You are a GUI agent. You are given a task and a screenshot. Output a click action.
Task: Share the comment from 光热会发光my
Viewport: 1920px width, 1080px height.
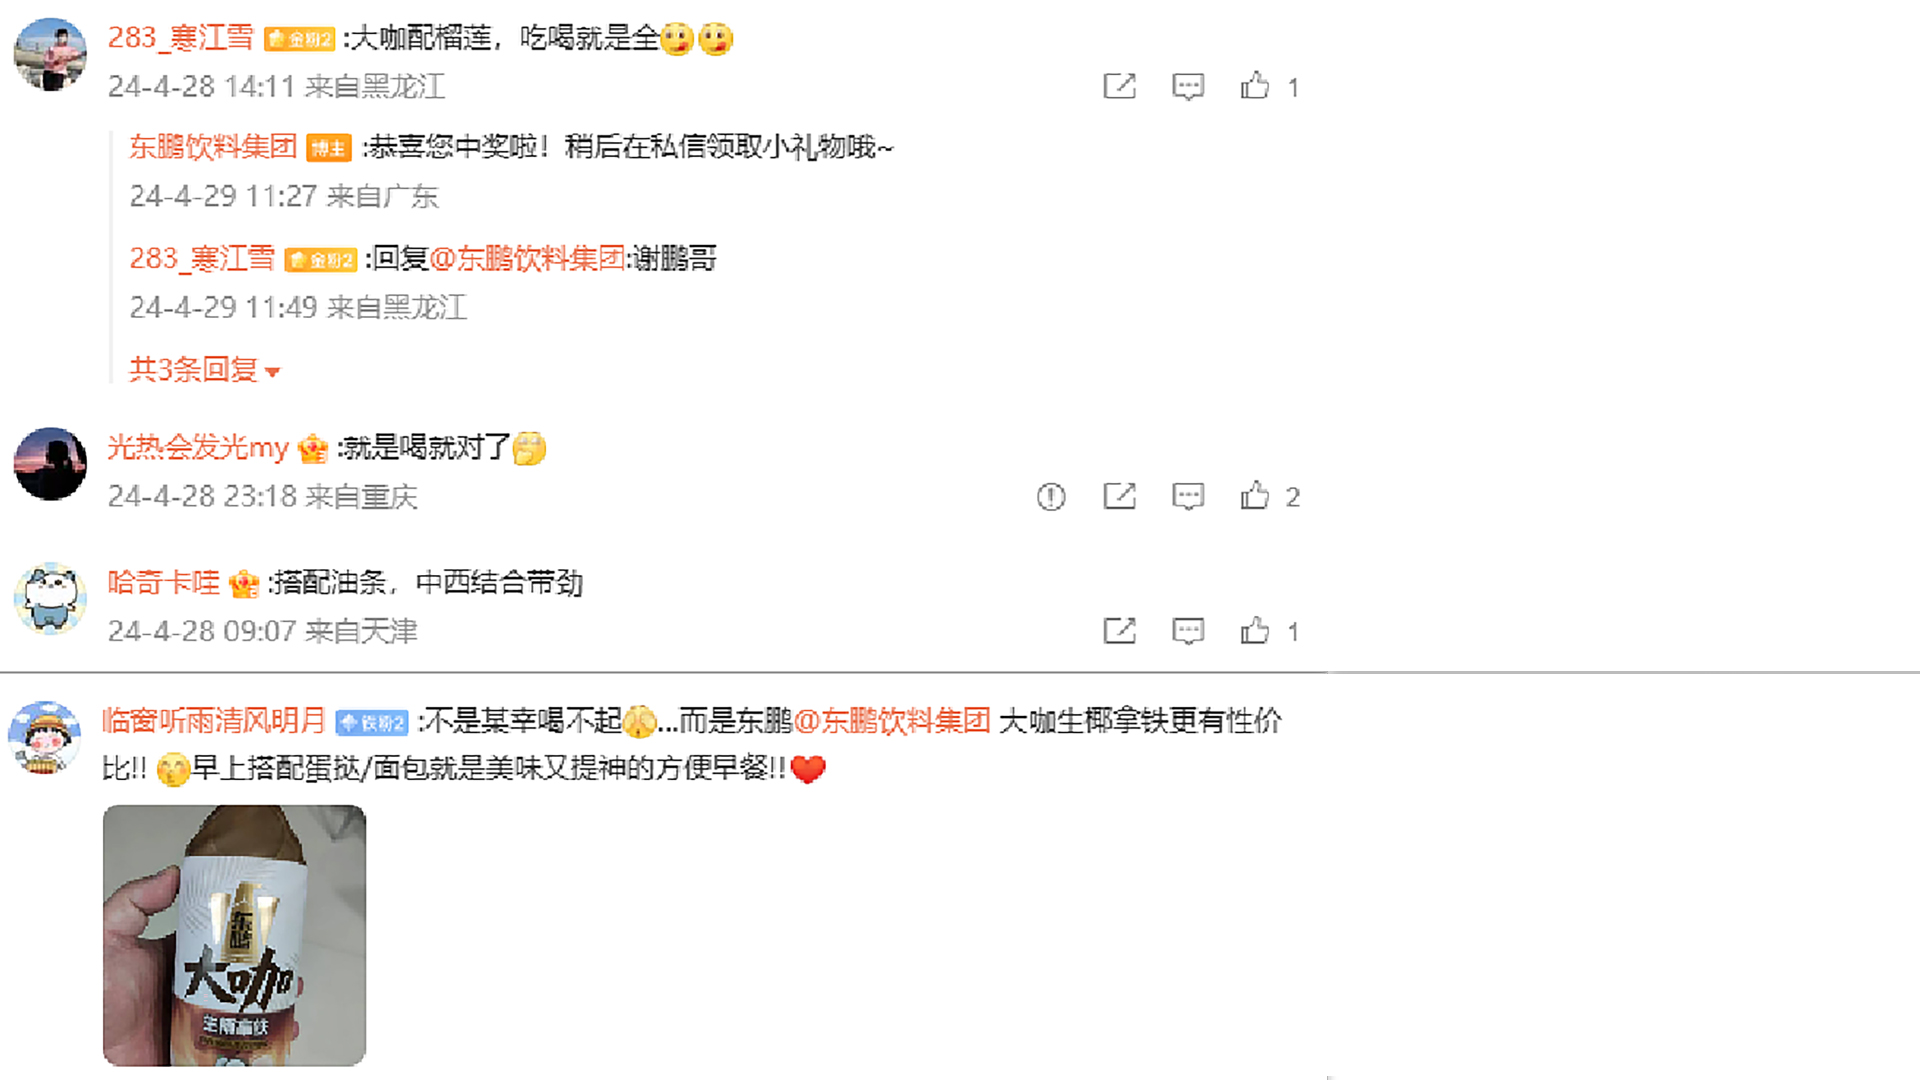click(x=1119, y=496)
